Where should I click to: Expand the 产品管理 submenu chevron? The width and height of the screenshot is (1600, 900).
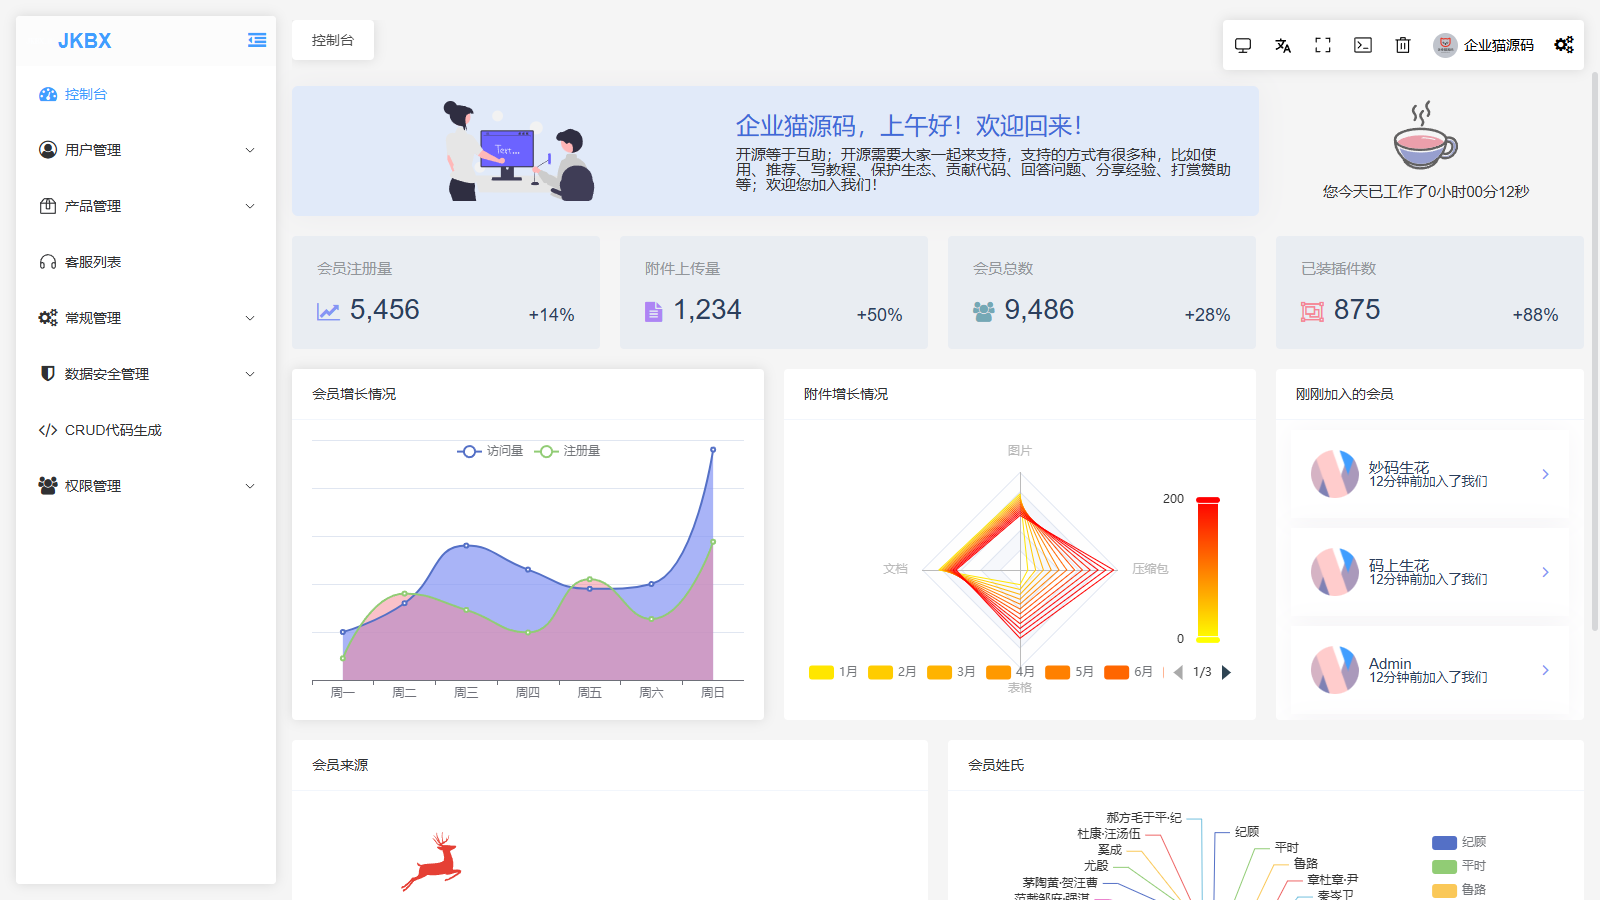250,206
